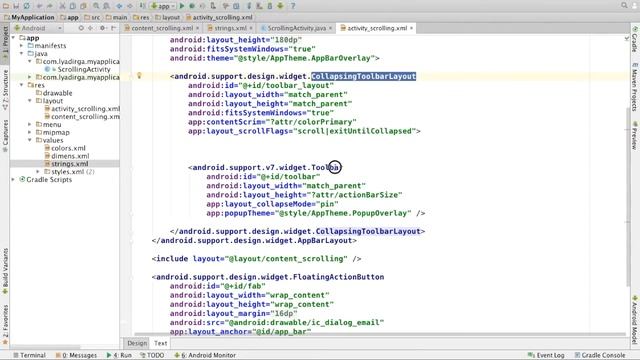Collapse the layout folder node
Screen dimensions: 640x360
[30, 100]
